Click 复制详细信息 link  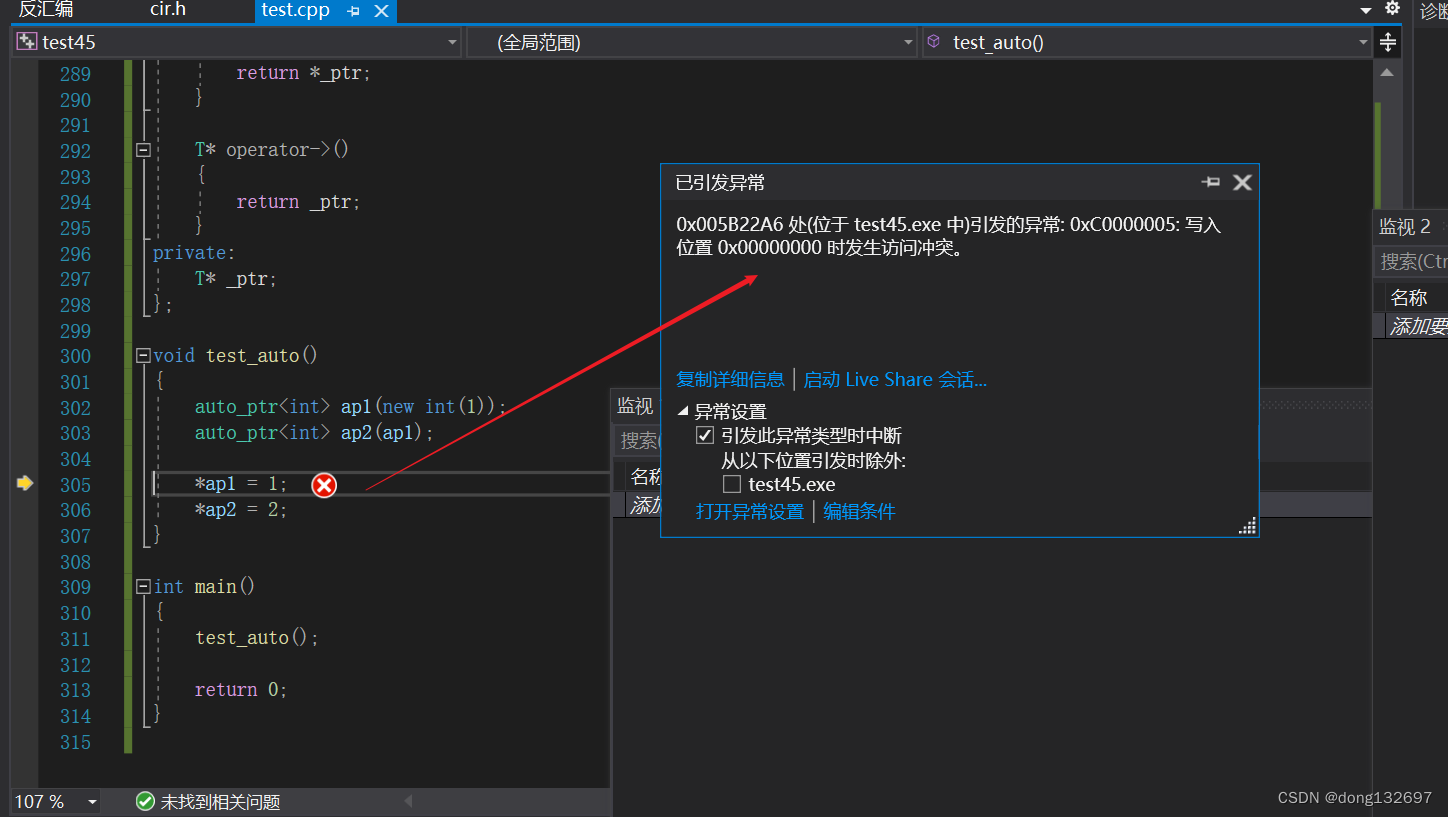[x=730, y=380]
